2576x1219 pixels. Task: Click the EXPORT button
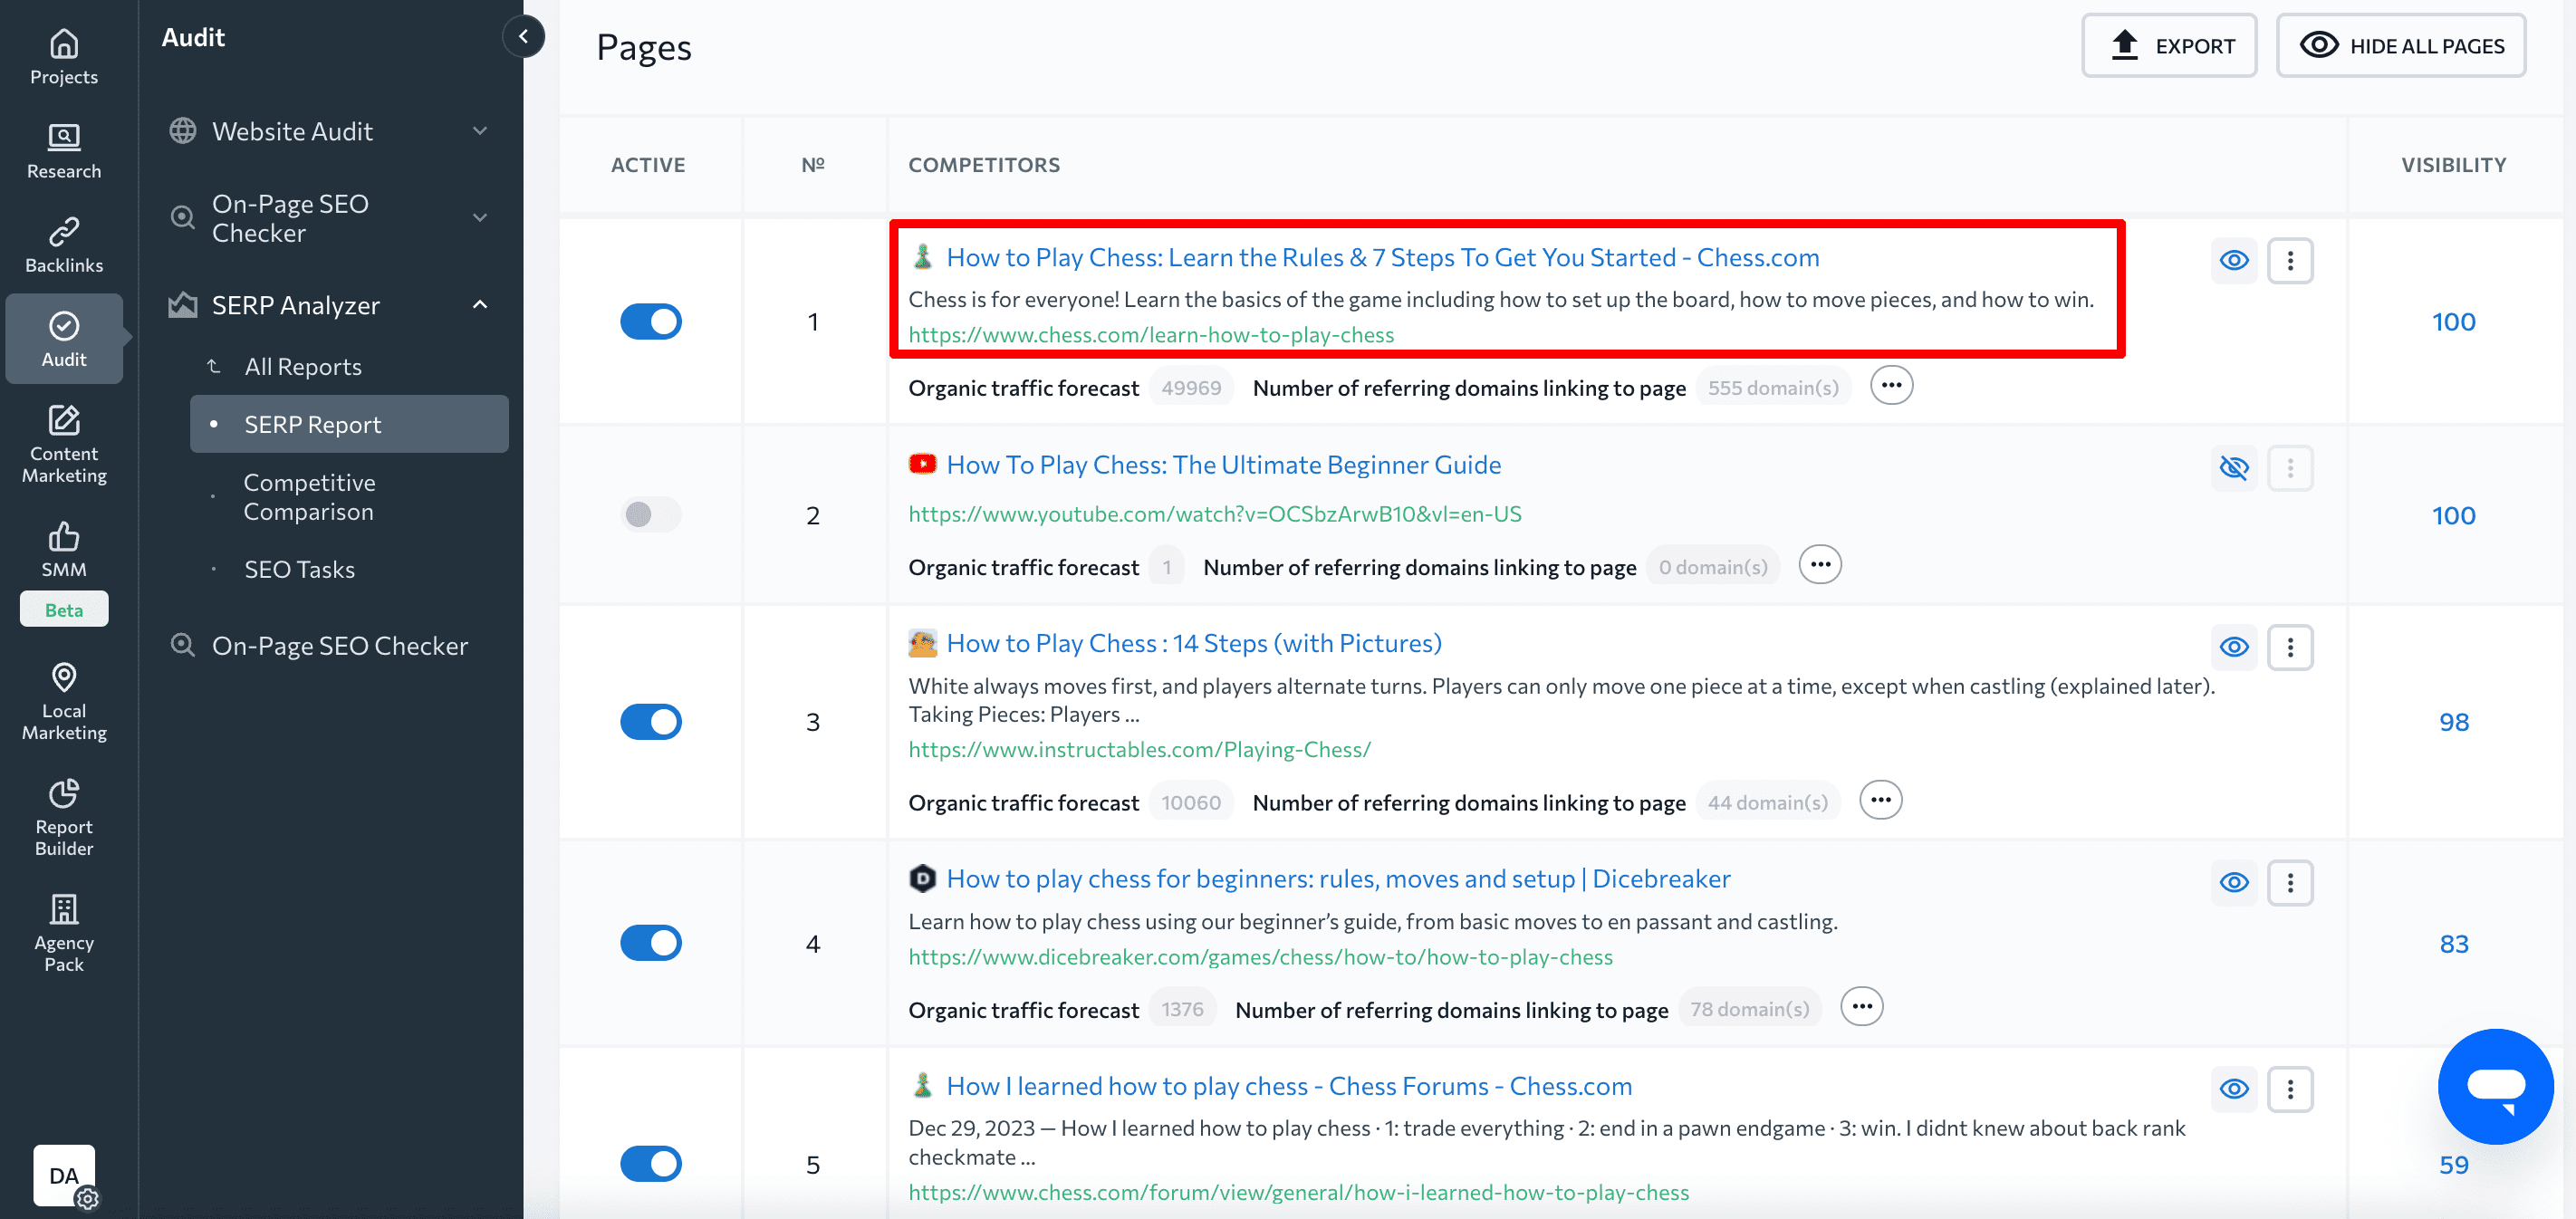click(2168, 46)
